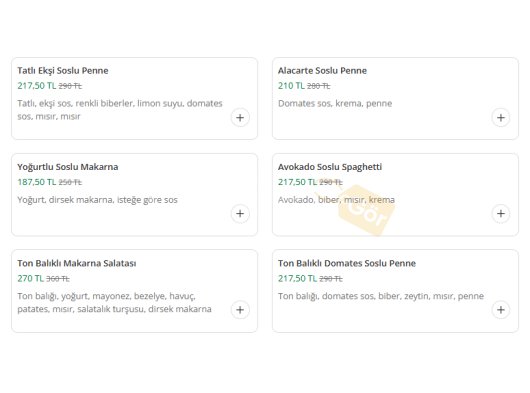Add Tatlı Ekşi Soslu Penne with plus icon
This screenshot has width=530, height=393.
point(240,118)
